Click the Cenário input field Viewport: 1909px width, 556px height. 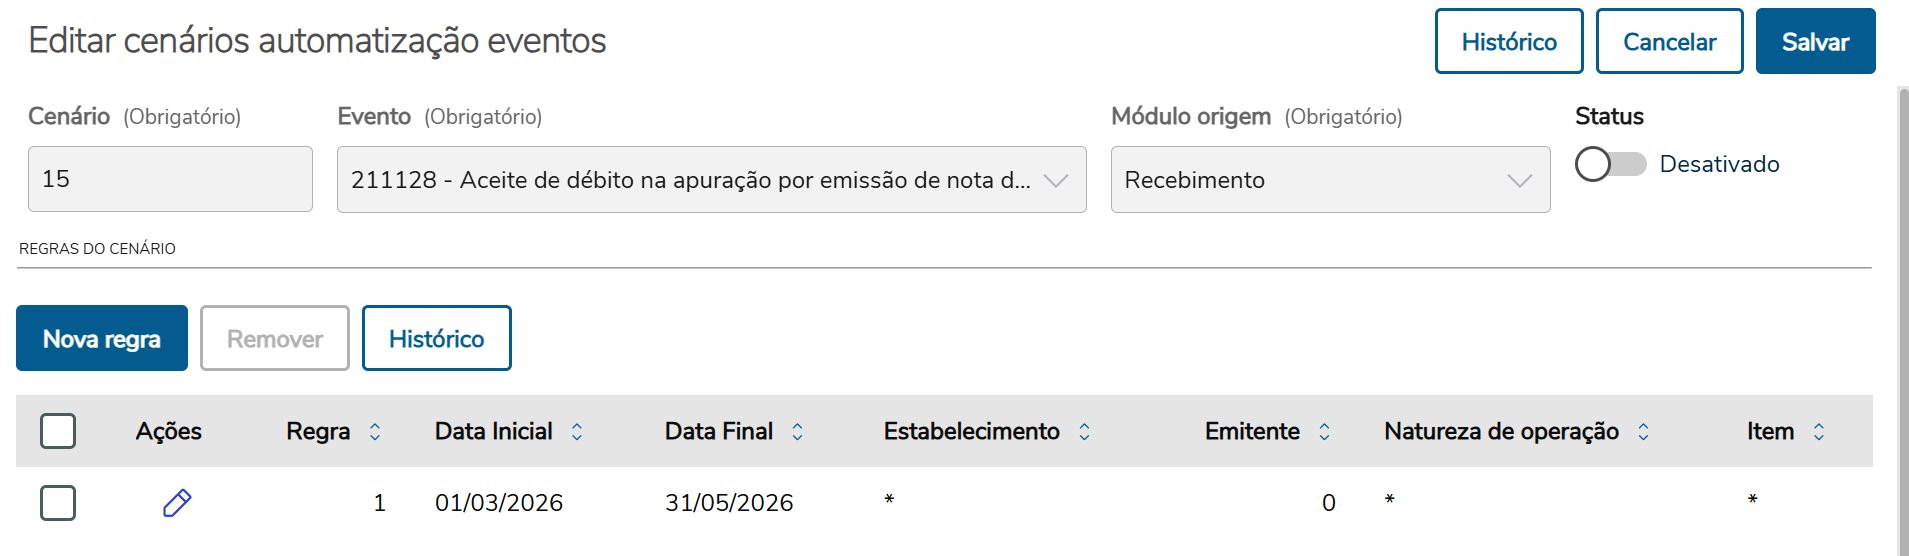click(x=170, y=180)
